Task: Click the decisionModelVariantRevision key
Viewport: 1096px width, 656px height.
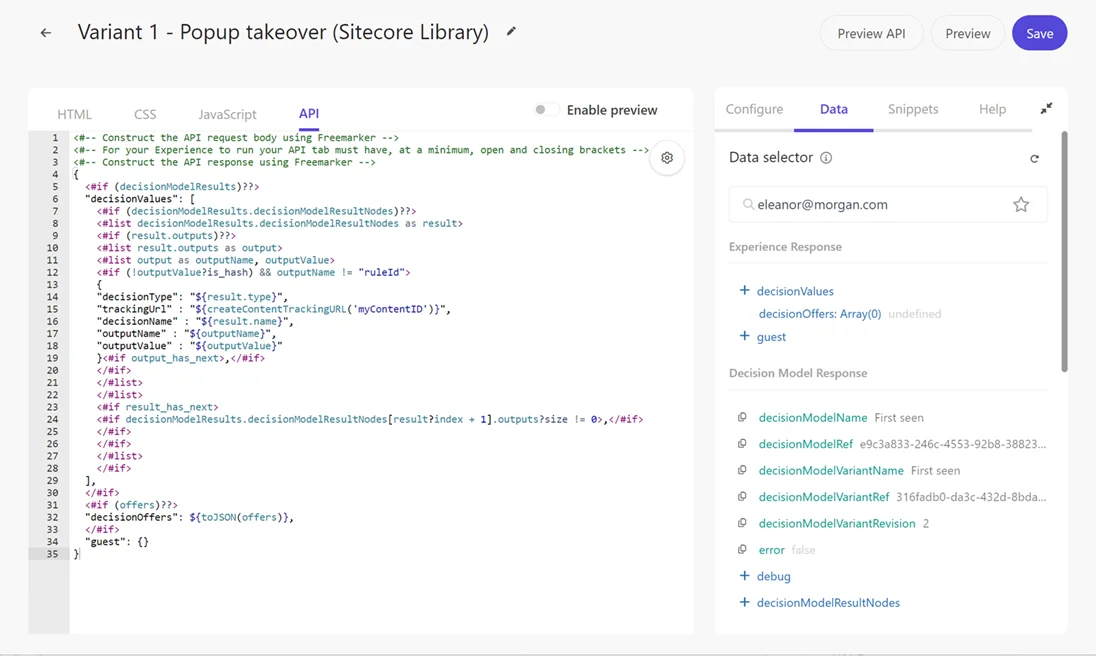Action: click(837, 524)
